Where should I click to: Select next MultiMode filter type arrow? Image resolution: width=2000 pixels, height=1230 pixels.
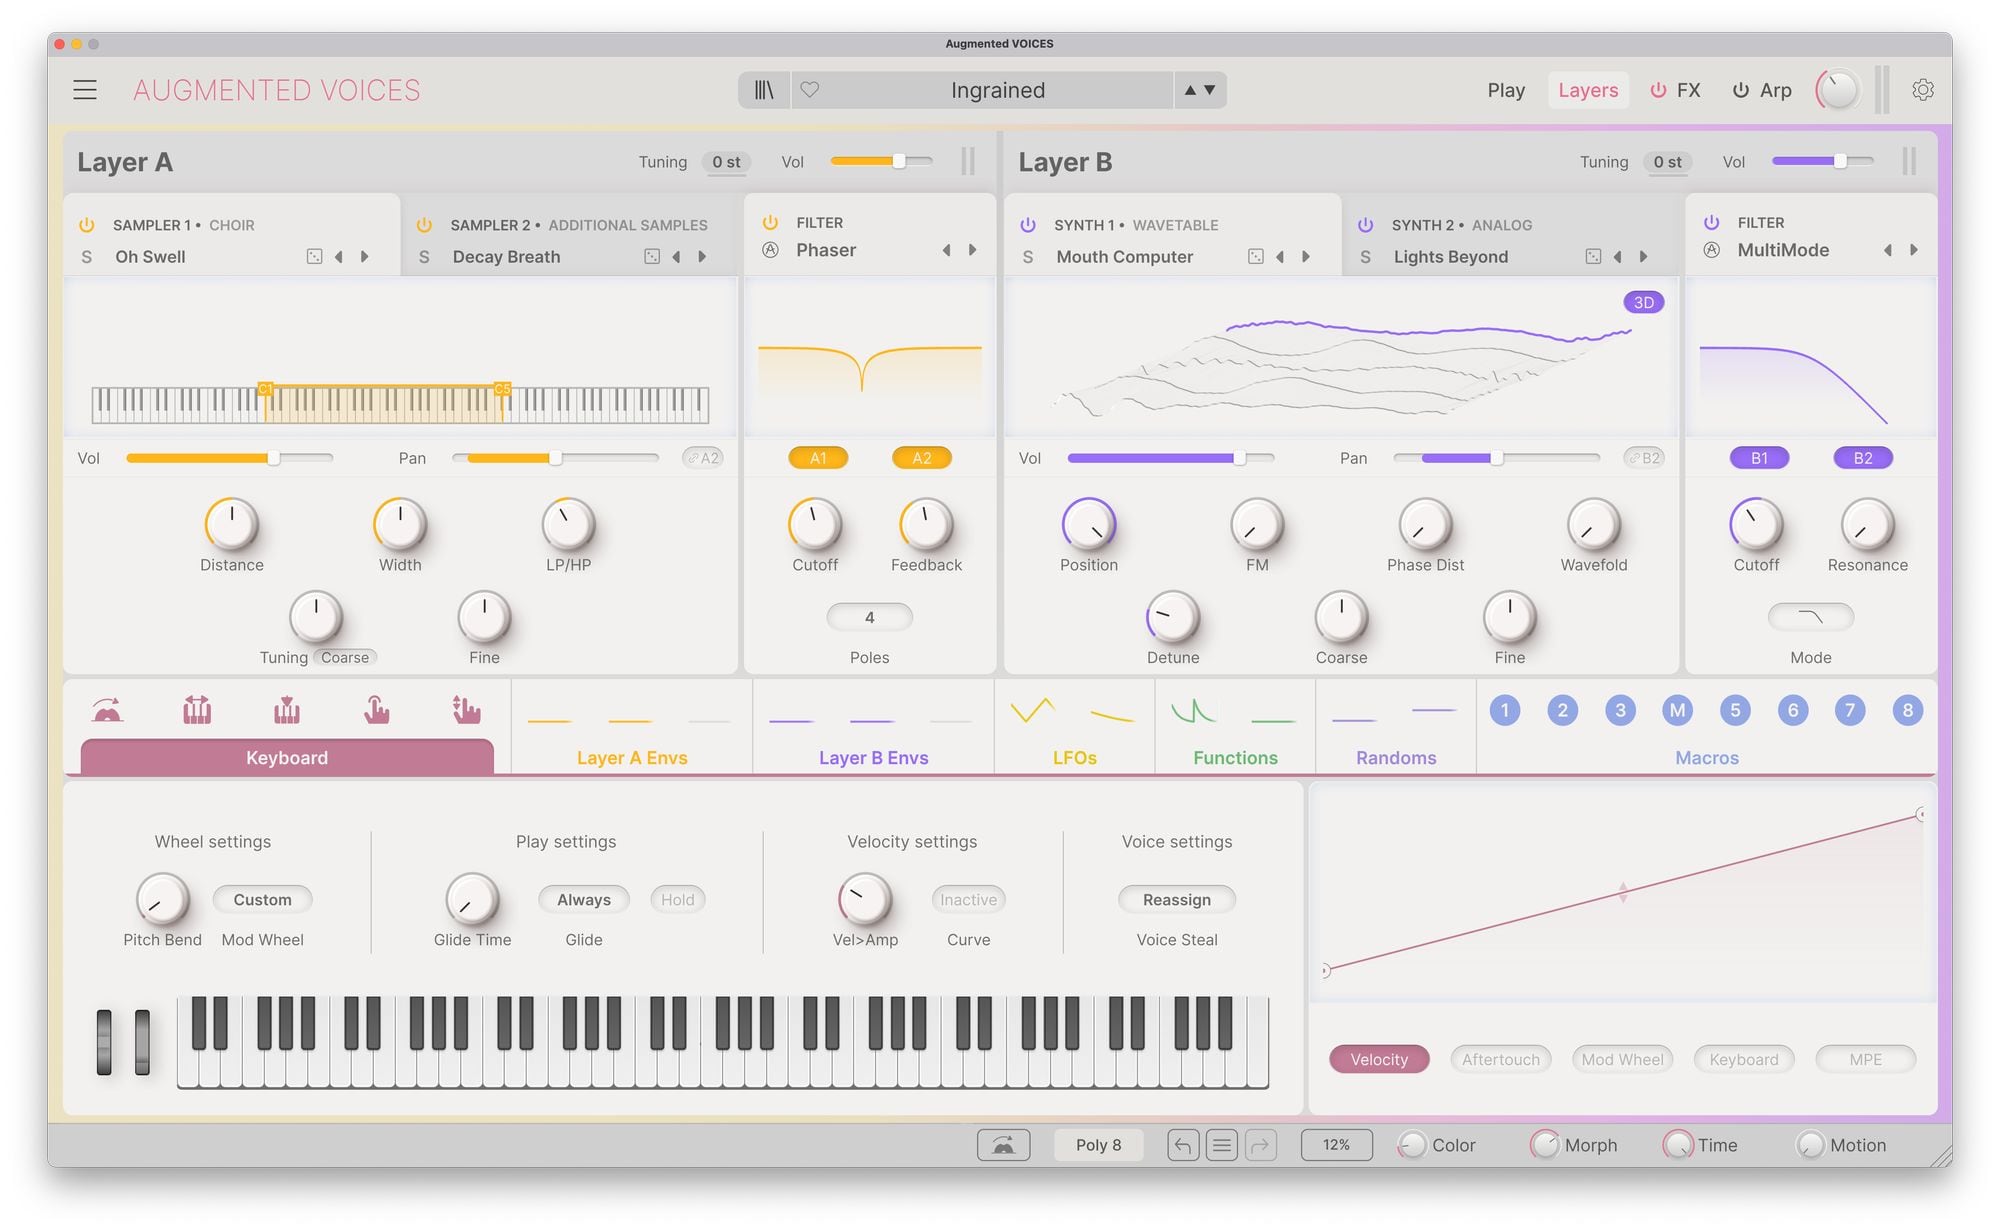1913,250
